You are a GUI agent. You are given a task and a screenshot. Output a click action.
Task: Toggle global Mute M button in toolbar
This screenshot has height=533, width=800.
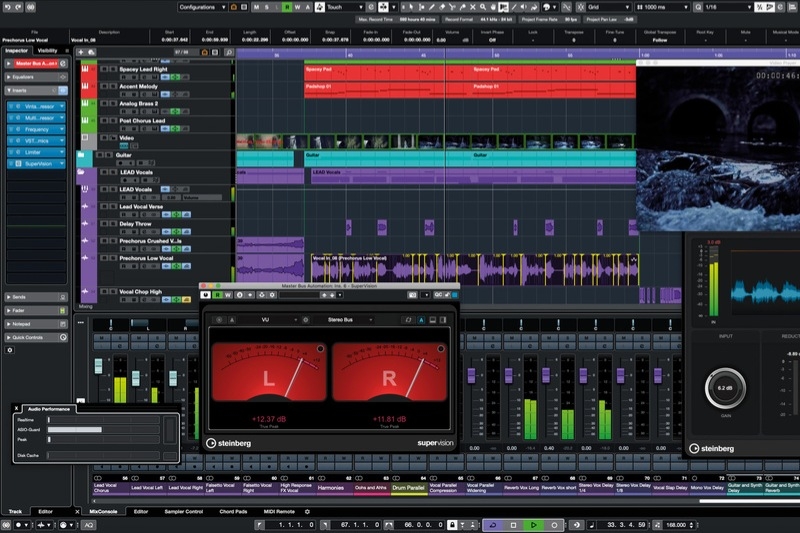click(256, 7)
